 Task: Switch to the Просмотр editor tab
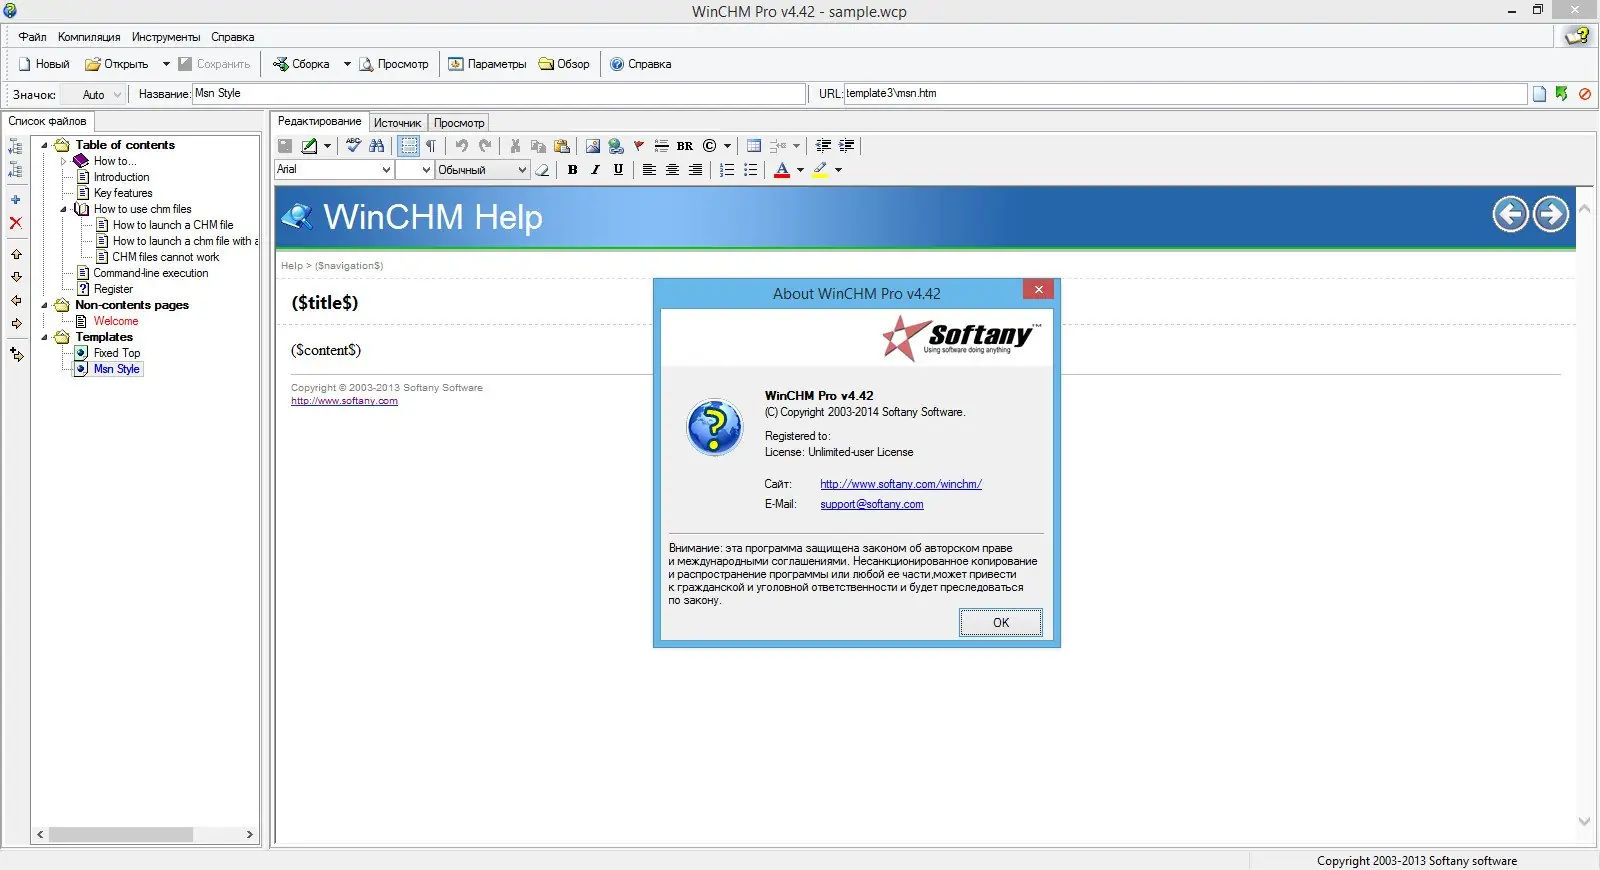[459, 123]
